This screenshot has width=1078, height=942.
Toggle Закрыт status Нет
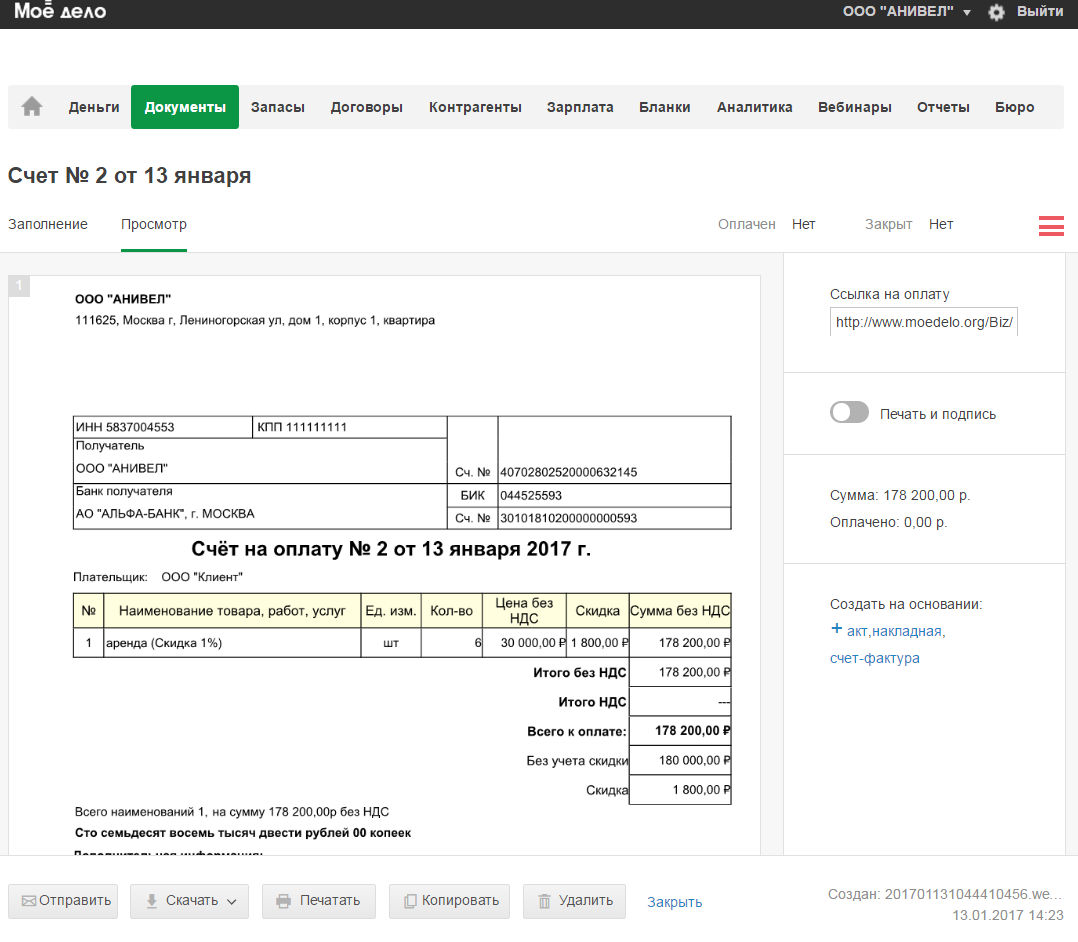click(940, 224)
